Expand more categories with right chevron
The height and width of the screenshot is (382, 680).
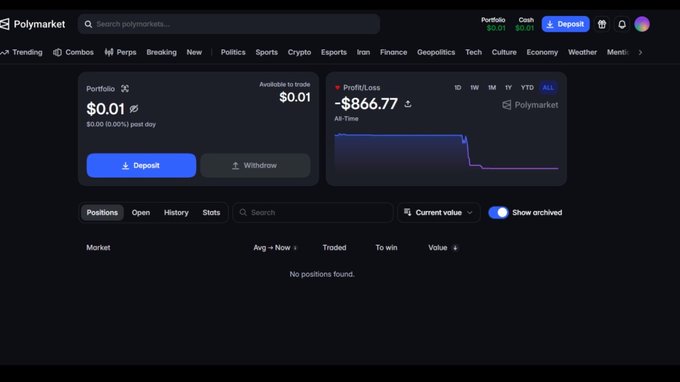click(640, 52)
